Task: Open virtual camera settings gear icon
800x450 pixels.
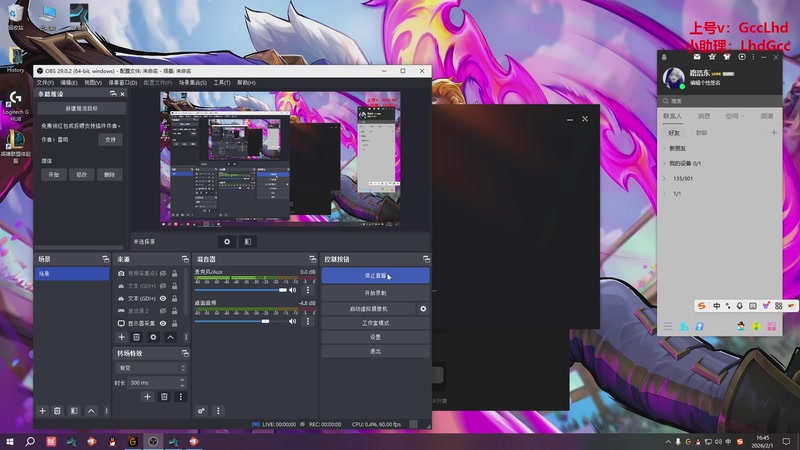Action: pos(423,309)
